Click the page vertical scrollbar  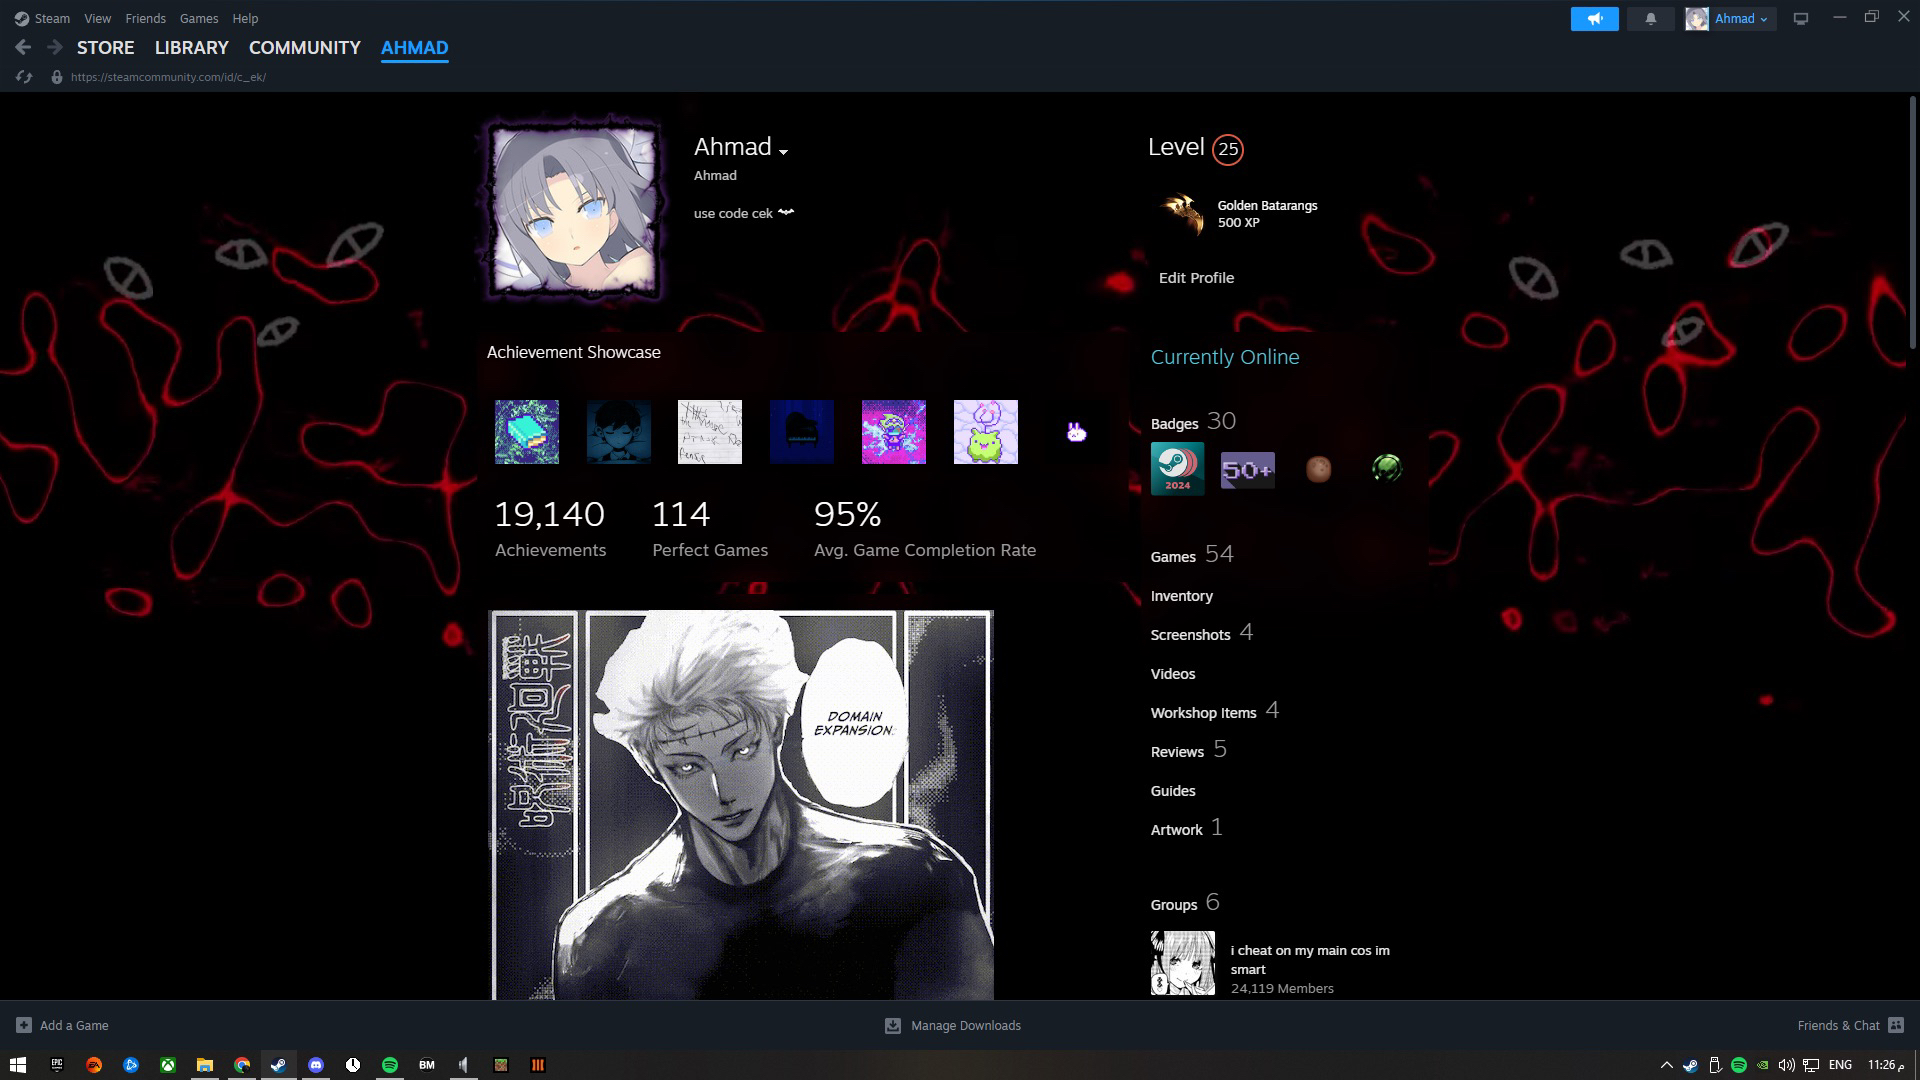pos(1912,222)
